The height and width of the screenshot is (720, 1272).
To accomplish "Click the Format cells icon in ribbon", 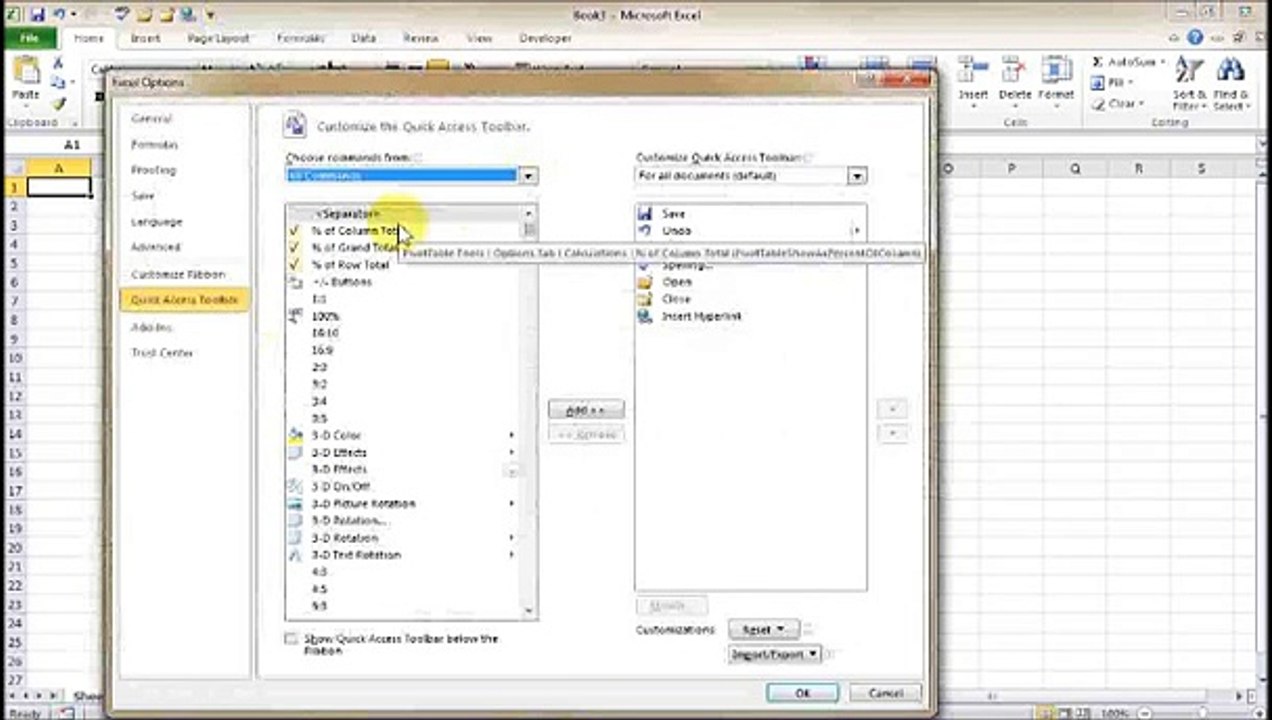I will (1056, 70).
